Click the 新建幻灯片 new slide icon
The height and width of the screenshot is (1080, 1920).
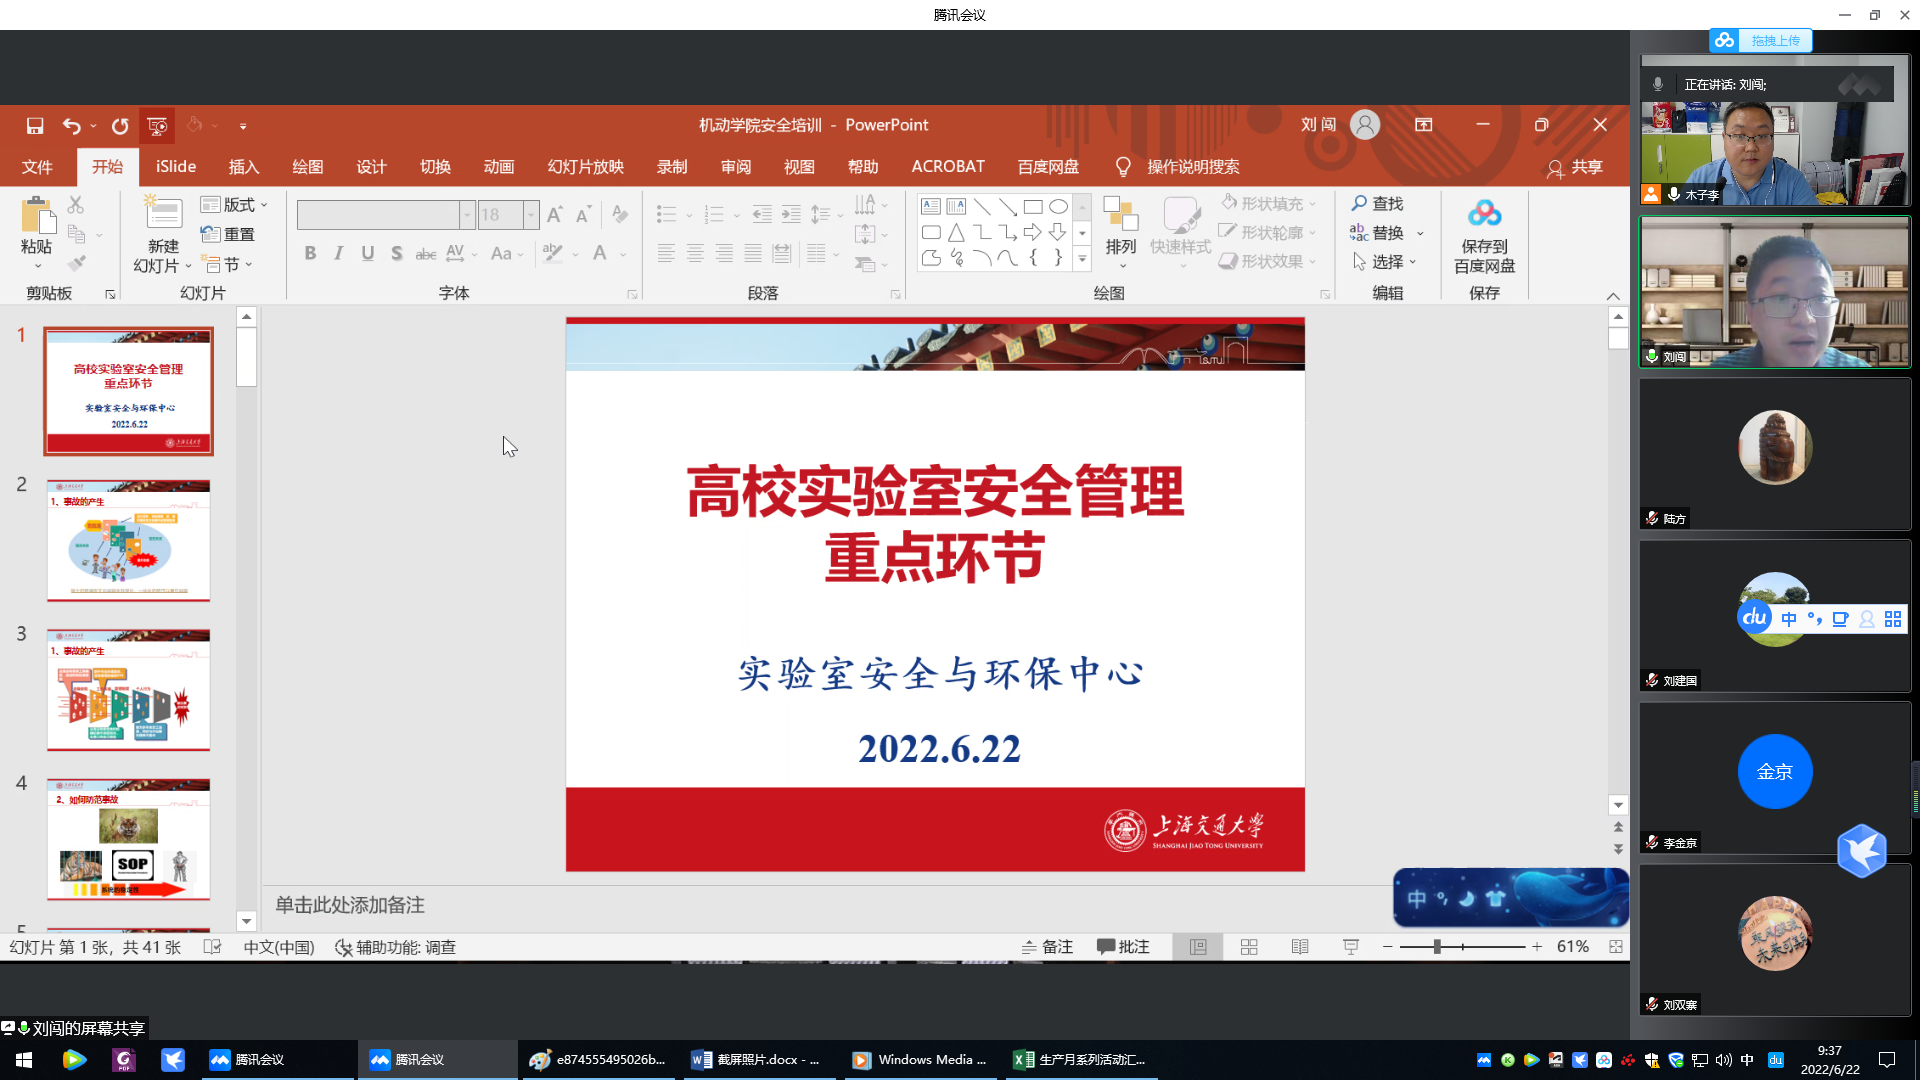[163, 215]
